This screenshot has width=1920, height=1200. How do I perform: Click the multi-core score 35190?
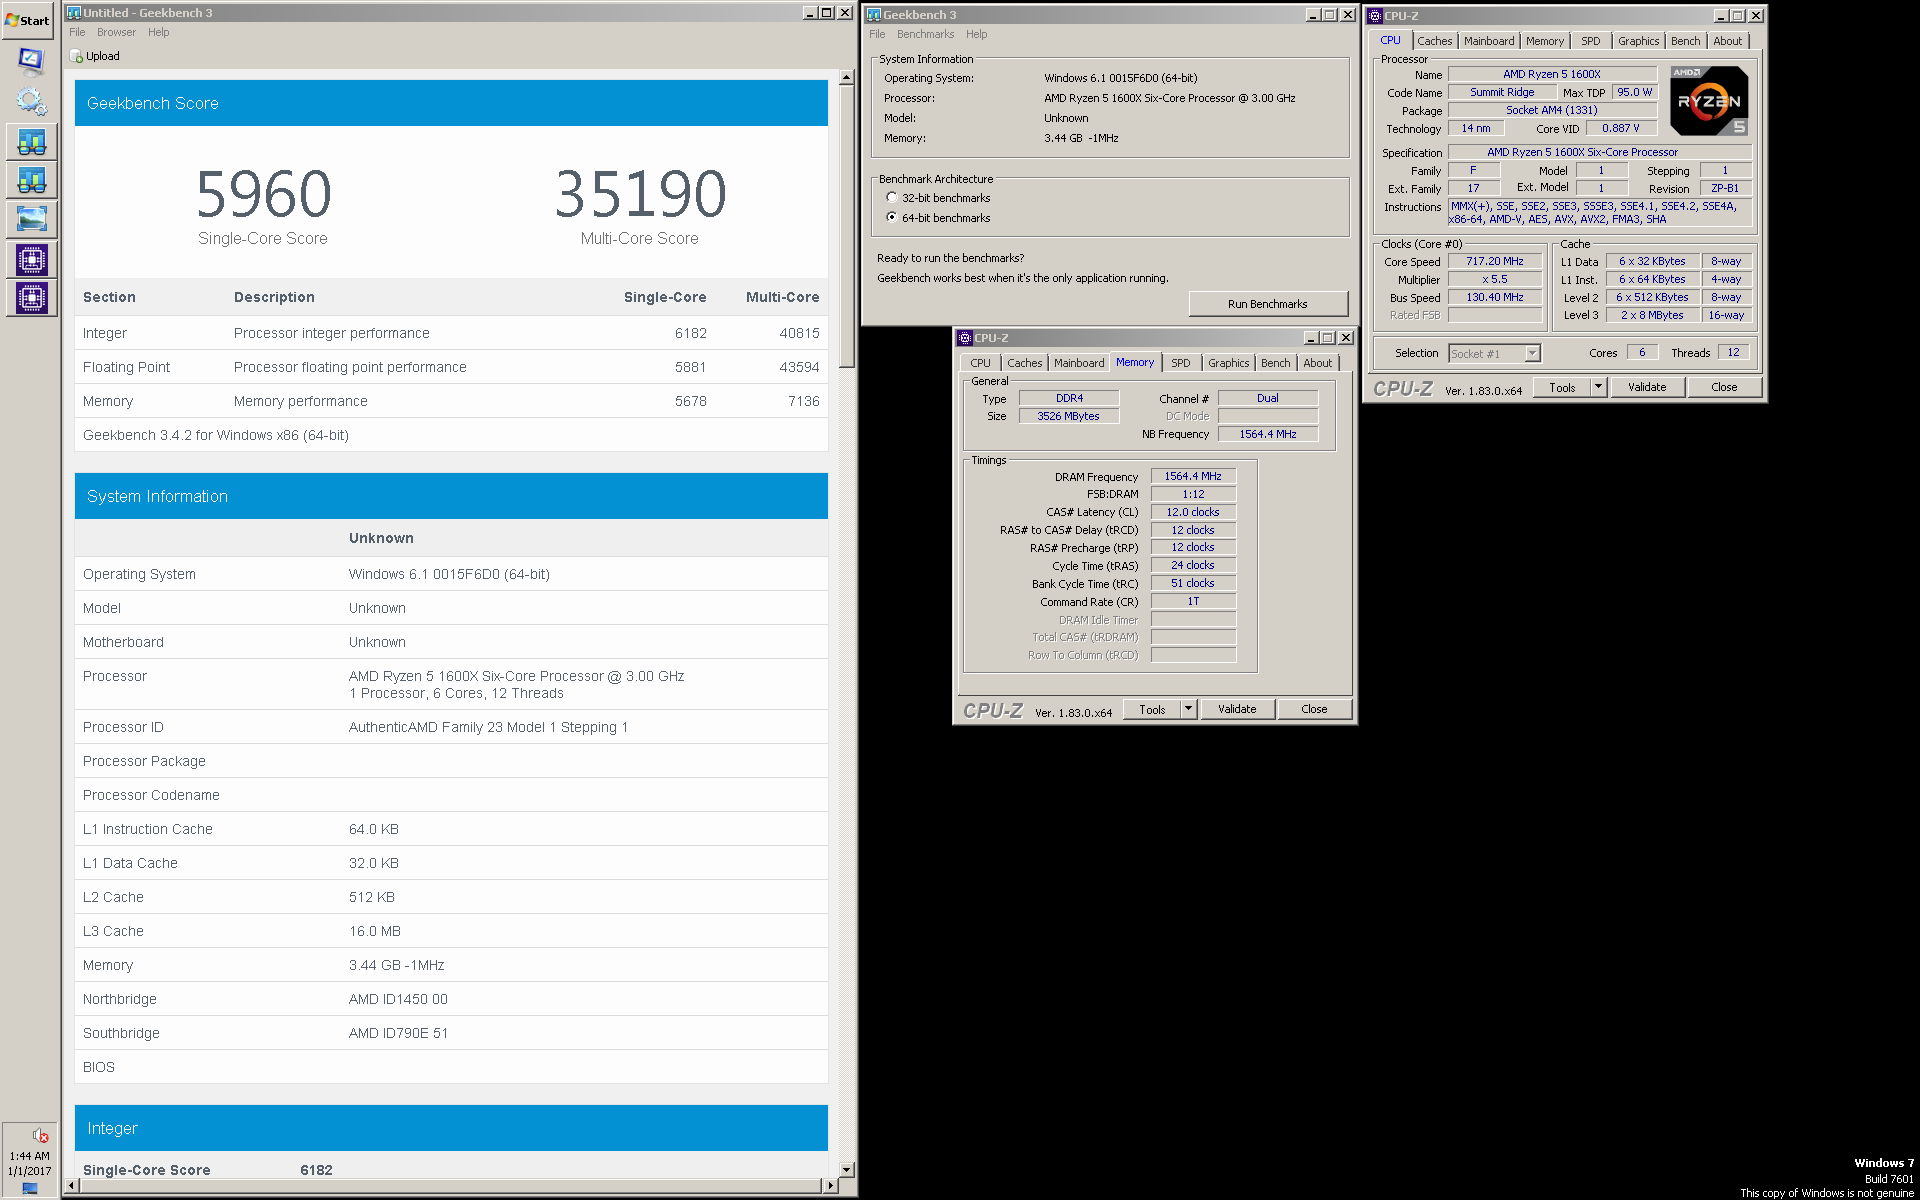pos(640,194)
